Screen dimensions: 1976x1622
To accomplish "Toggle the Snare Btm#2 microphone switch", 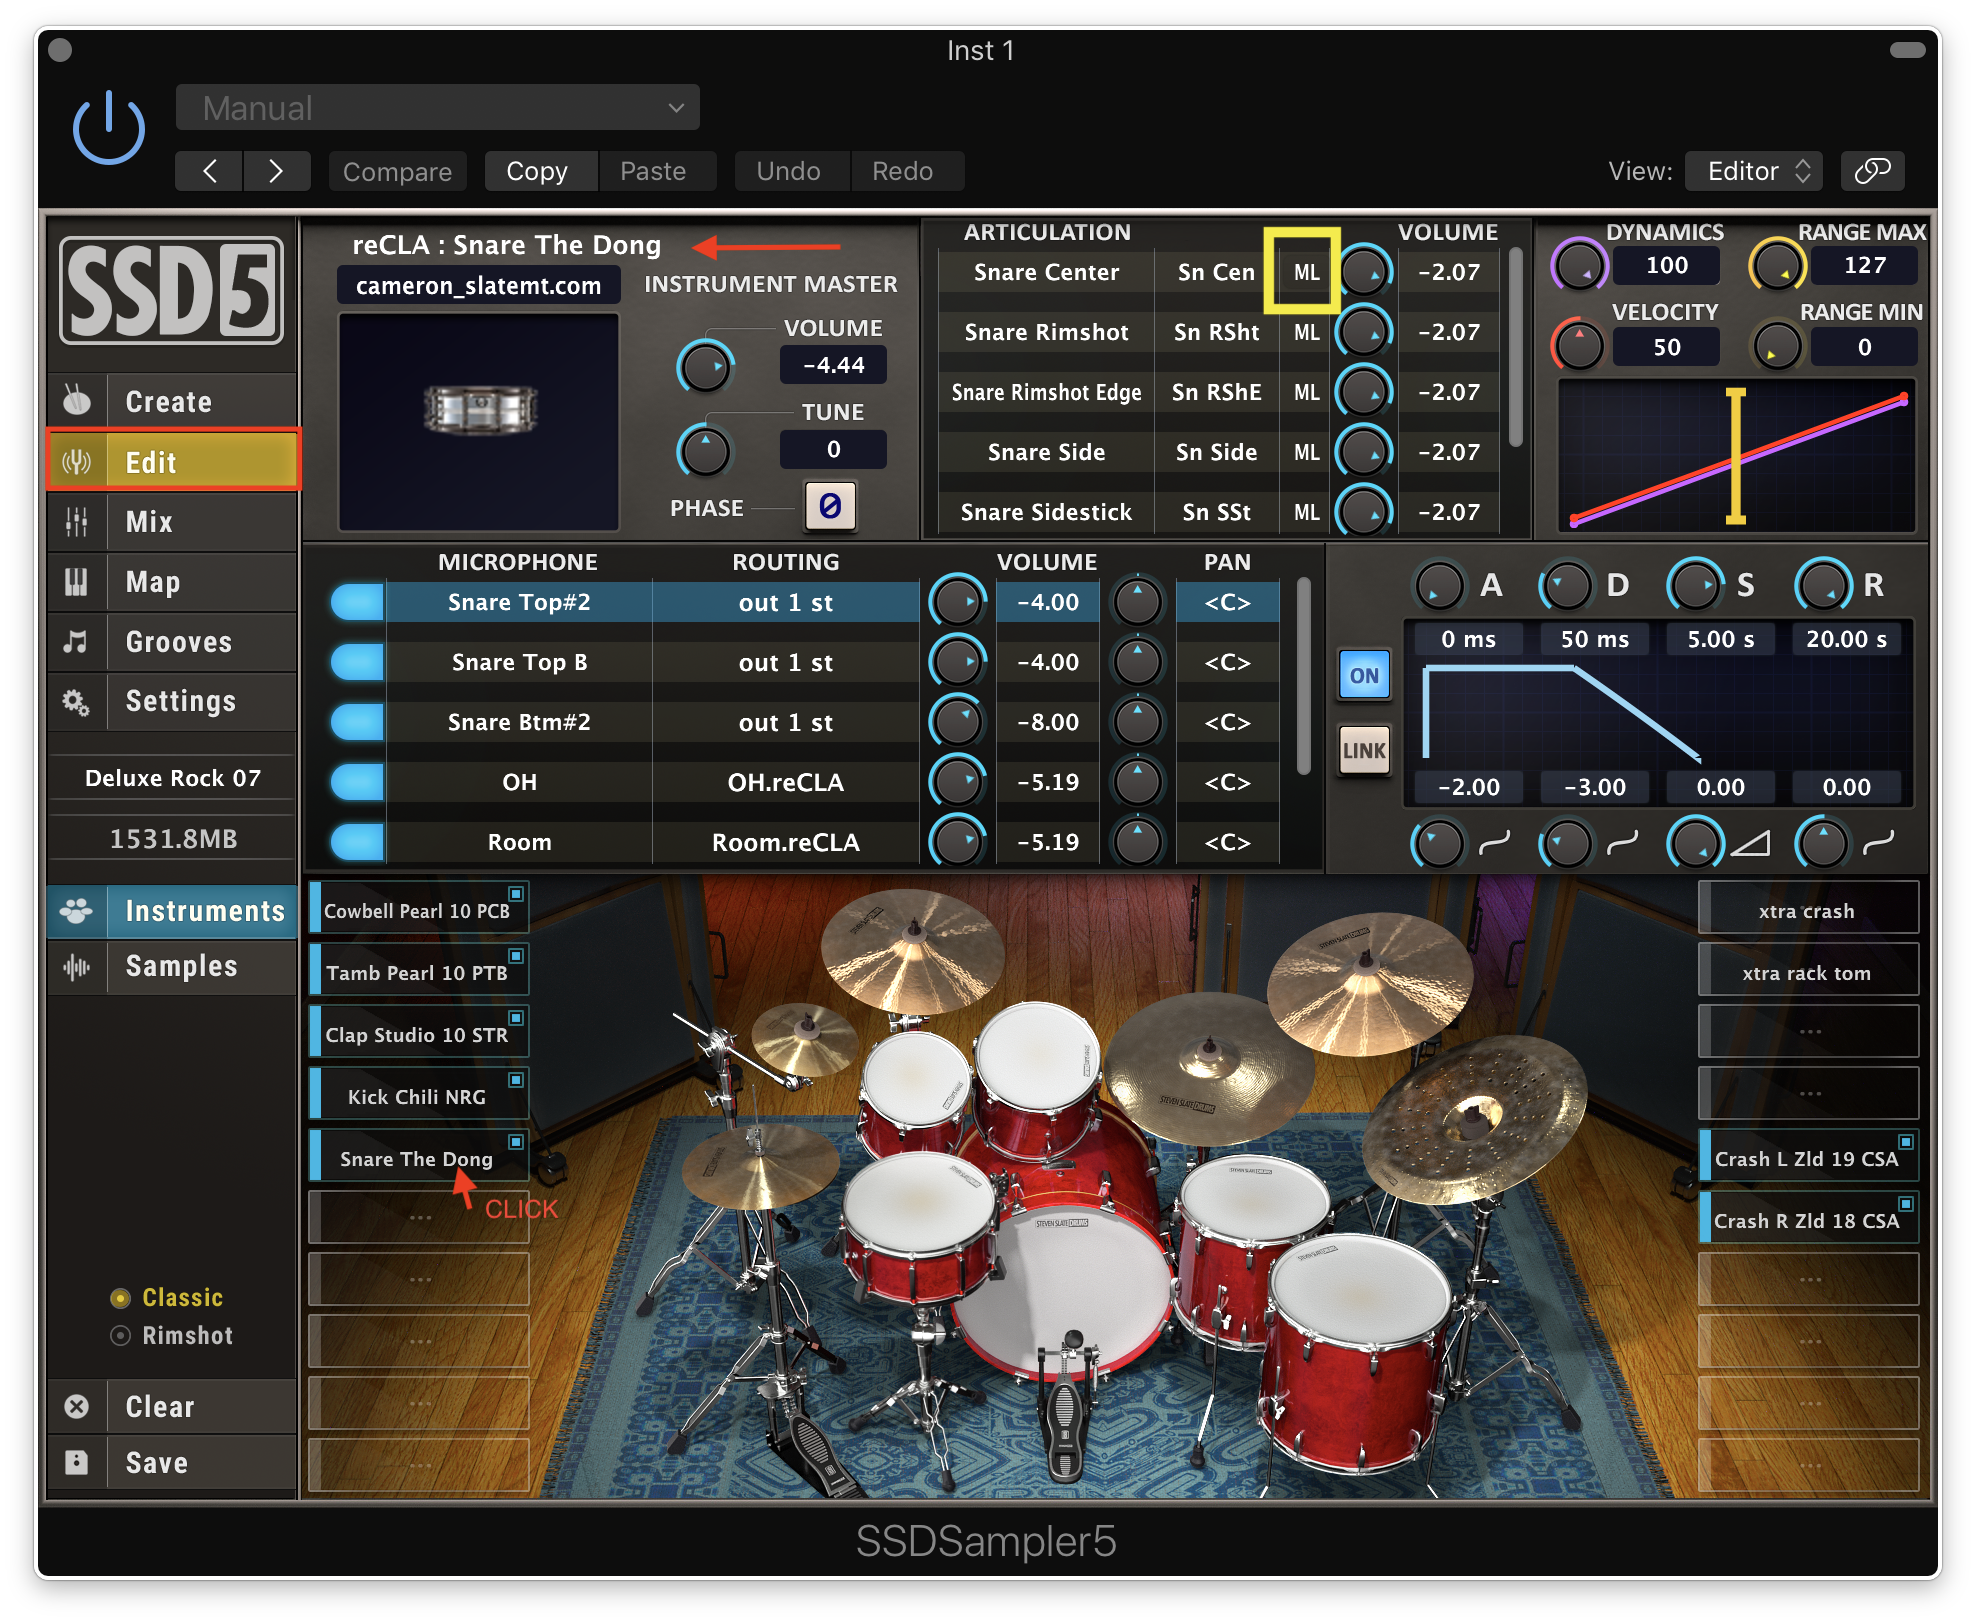I will 356,722.
